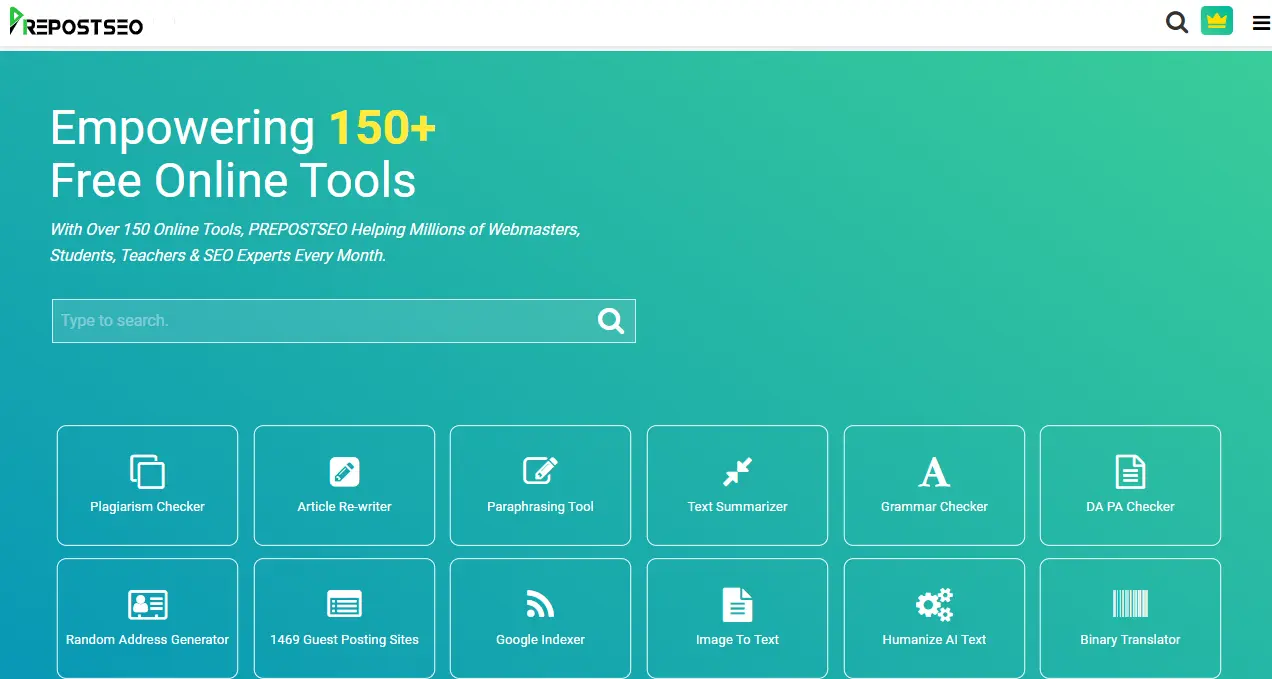Click the Plagiarism Checker copy icon
1272x679 pixels.
147,471
